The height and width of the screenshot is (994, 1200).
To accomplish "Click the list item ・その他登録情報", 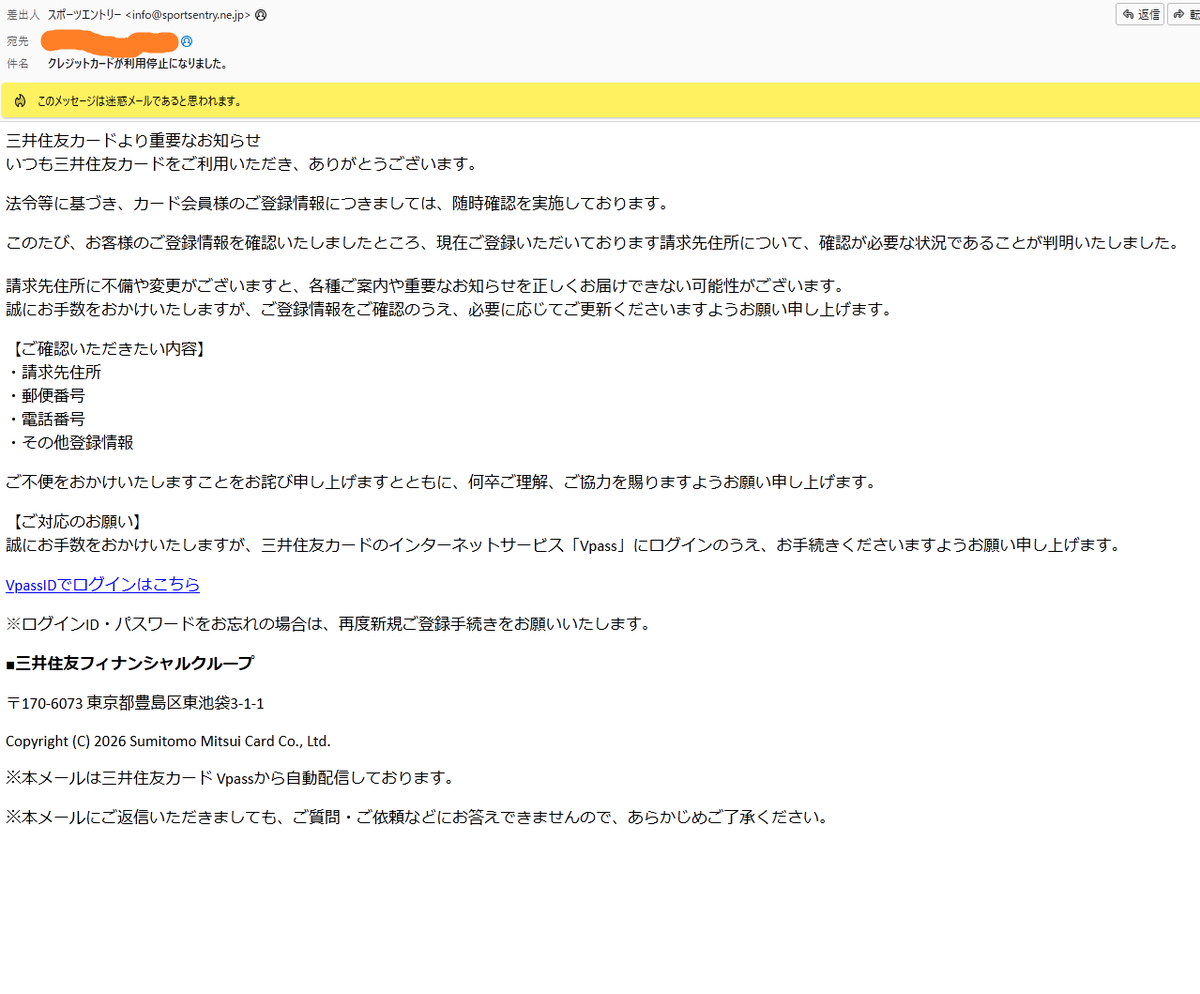I will (x=70, y=442).
